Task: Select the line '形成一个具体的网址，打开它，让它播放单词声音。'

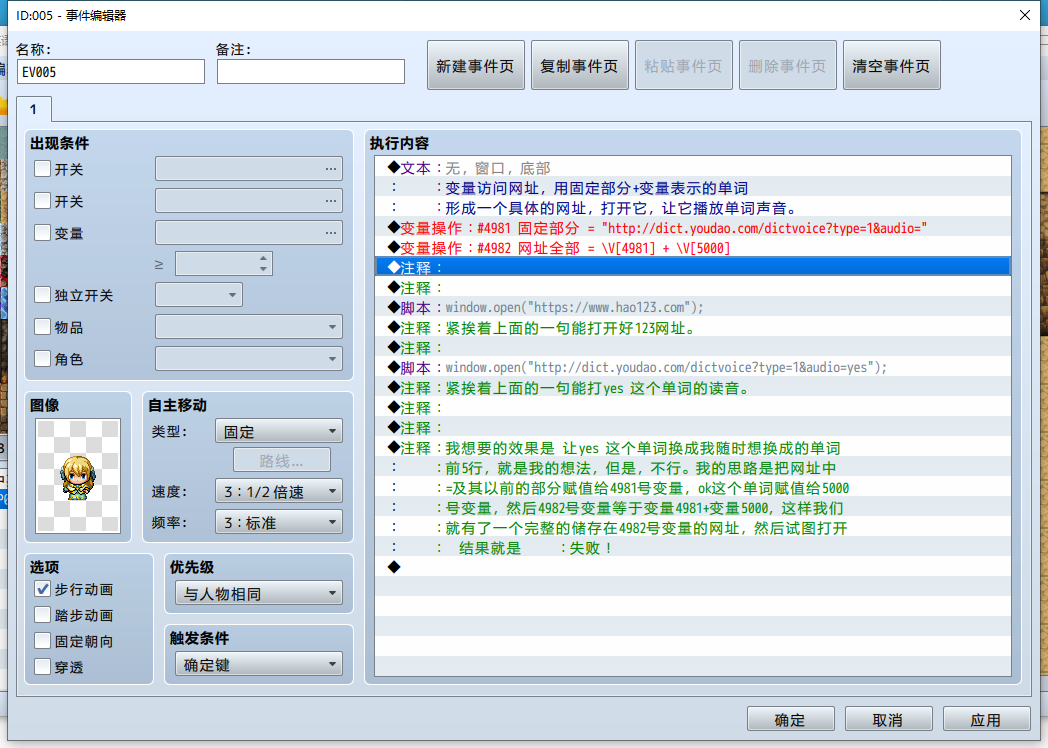Action: click(x=693, y=208)
